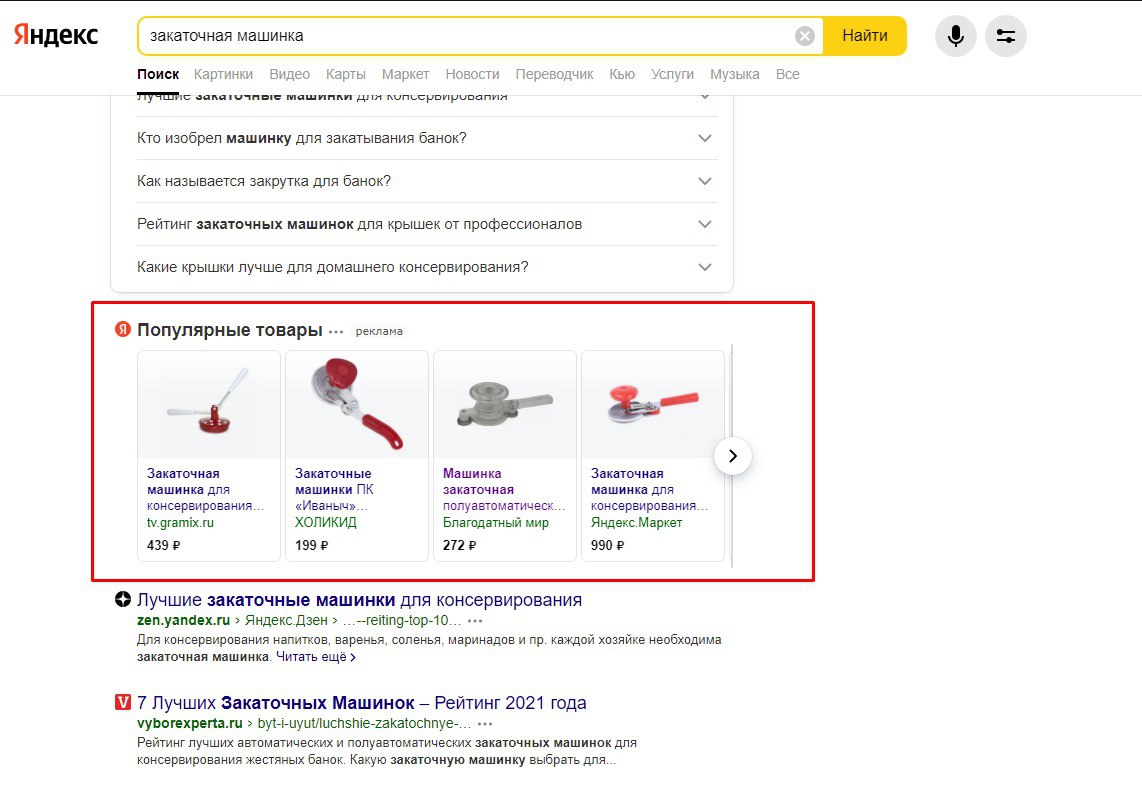Click 'Читать ещё' to expand snippet
This screenshot has height=797, width=1142.
pos(315,657)
